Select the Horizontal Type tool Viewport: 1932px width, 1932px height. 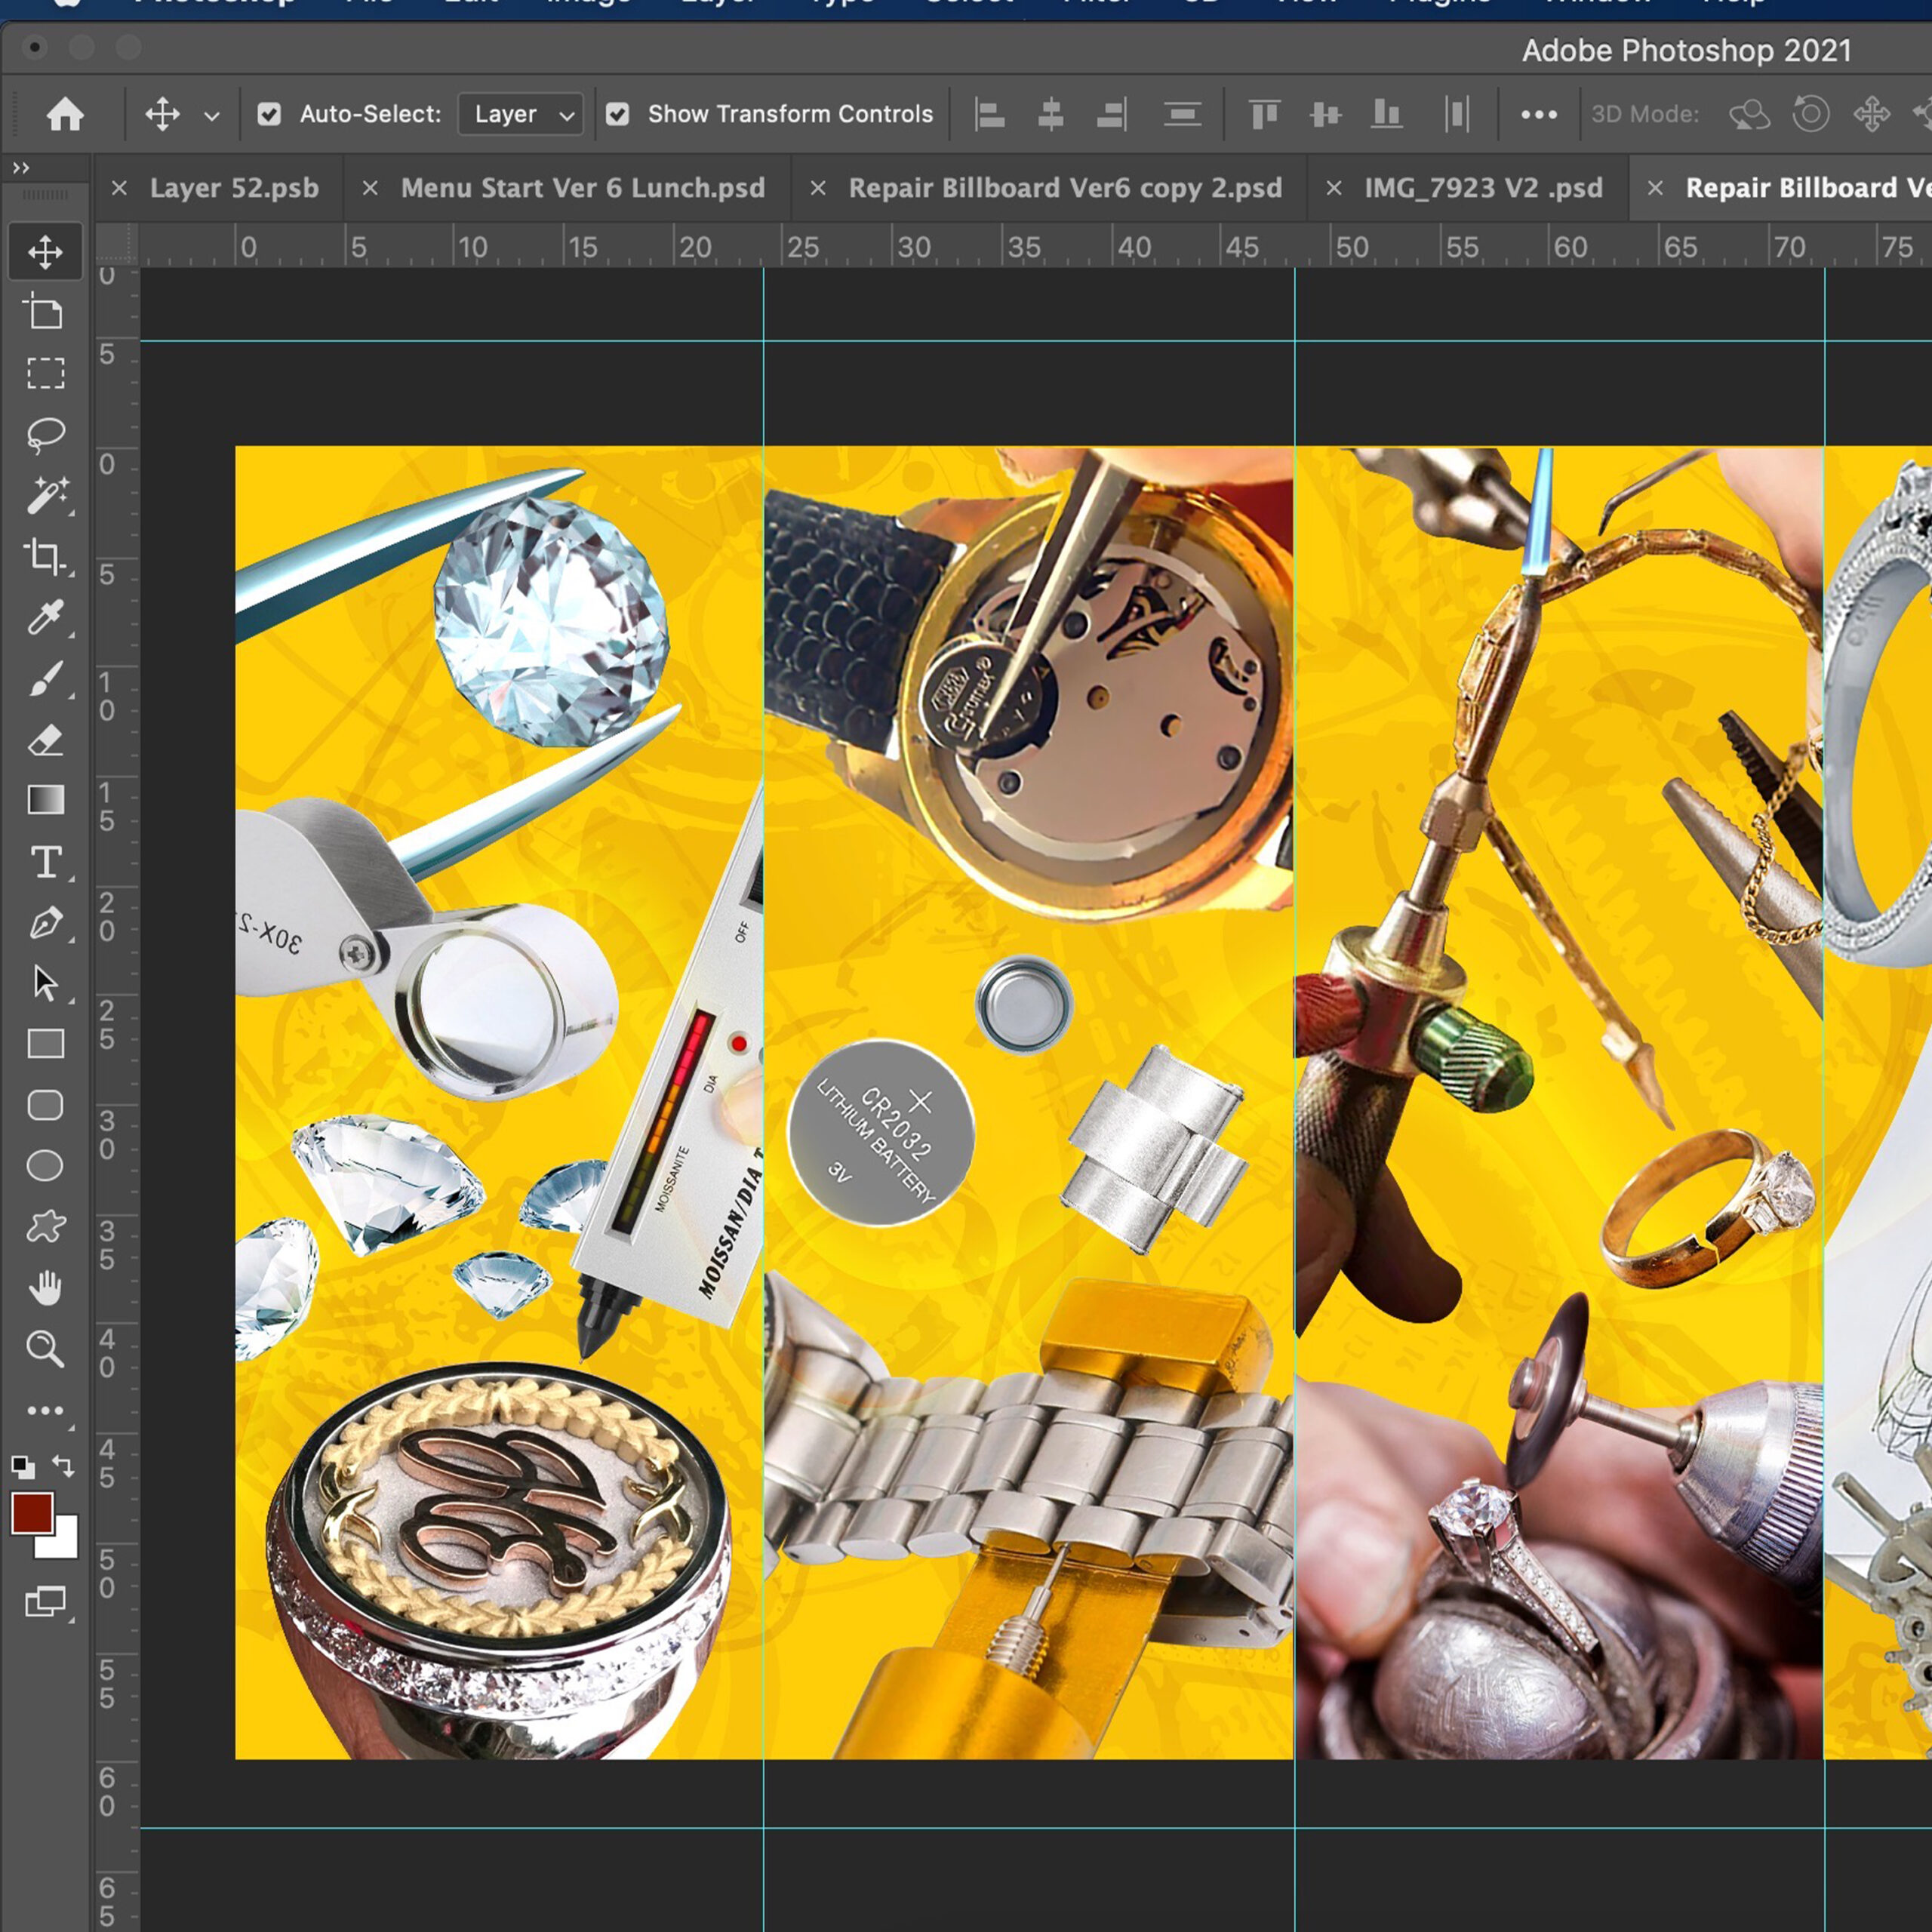click(45, 862)
